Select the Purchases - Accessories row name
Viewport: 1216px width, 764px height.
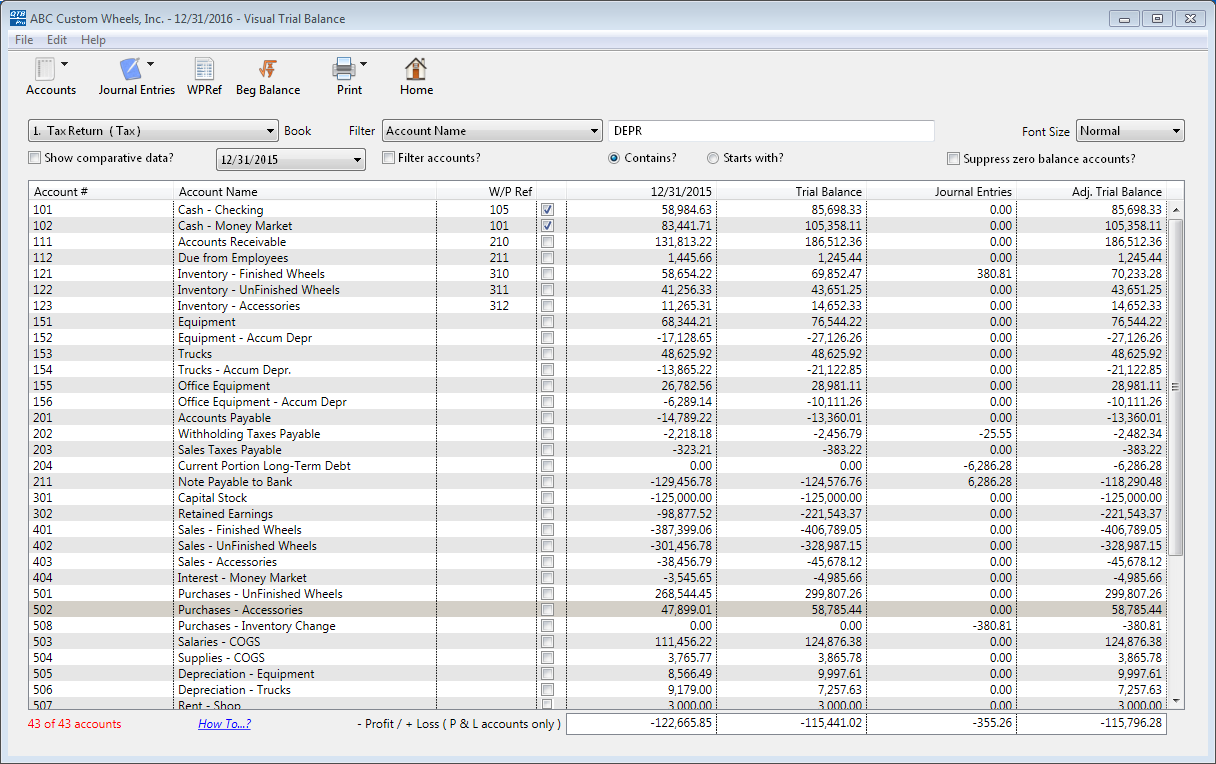(240, 610)
